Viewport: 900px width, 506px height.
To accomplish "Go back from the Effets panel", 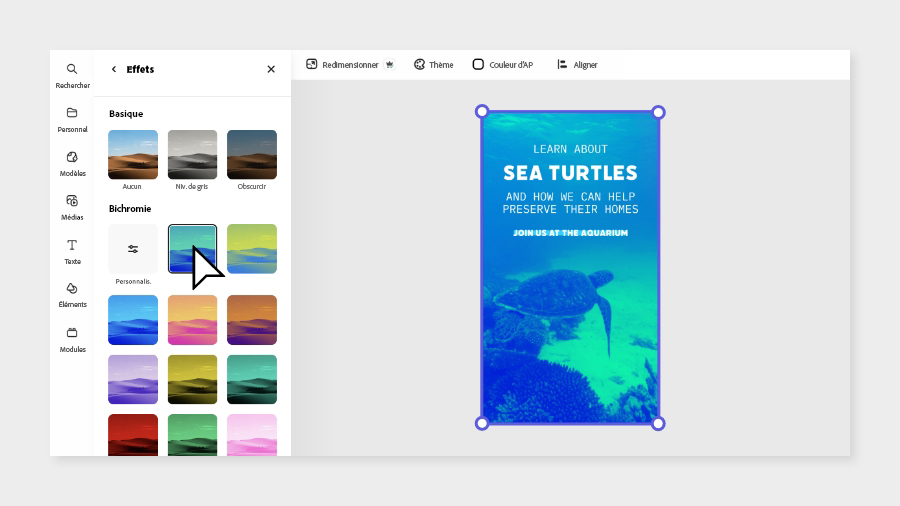I will pos(114,69).
